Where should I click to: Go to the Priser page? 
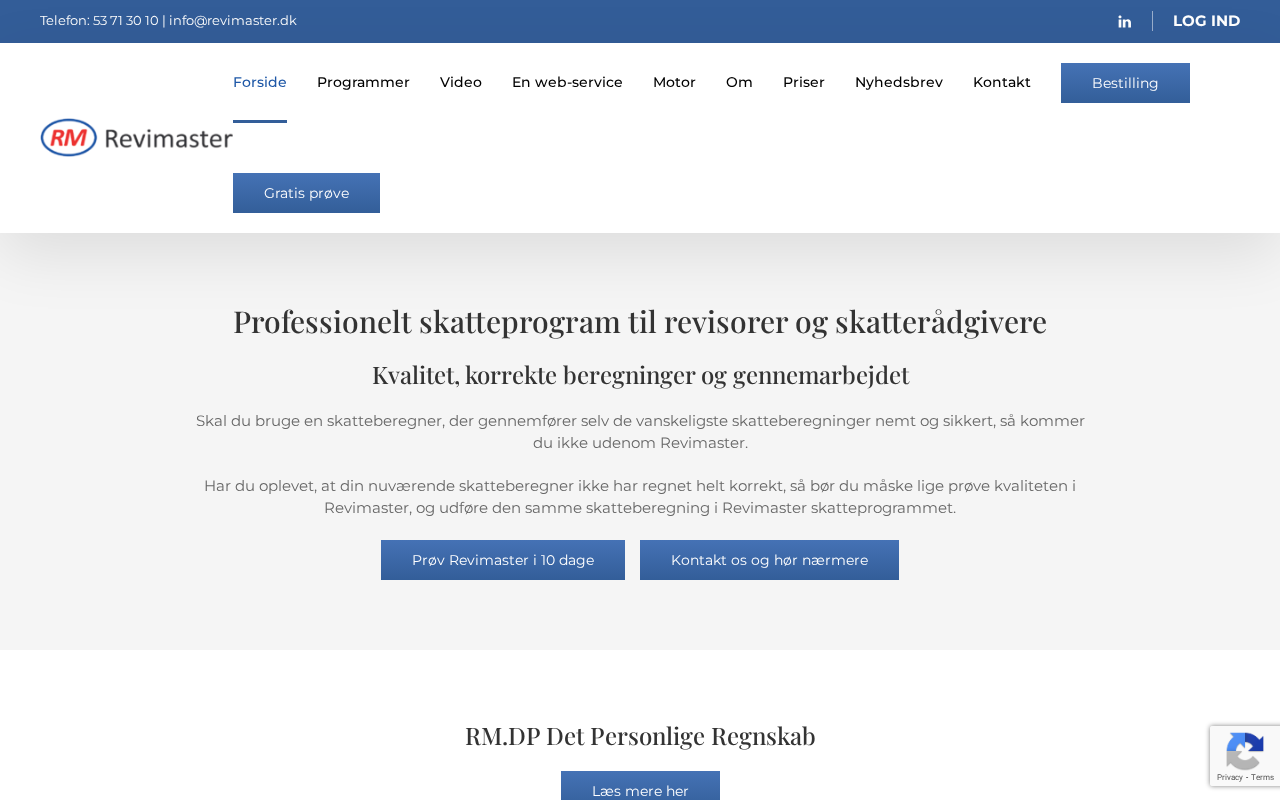(804, 82)
